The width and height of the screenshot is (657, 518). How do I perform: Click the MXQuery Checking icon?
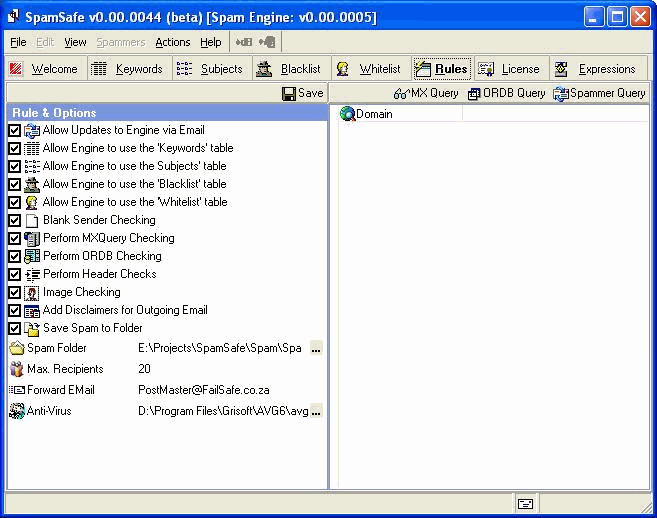tap(32, 238)
